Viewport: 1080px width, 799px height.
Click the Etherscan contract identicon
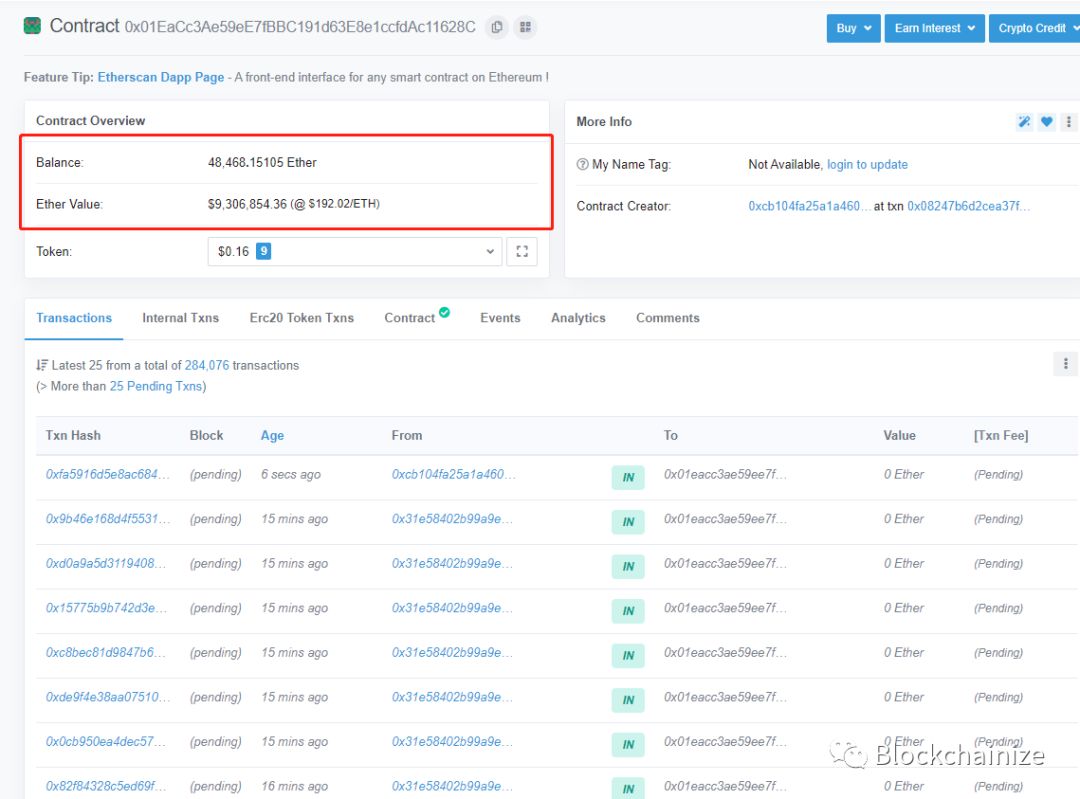[32, 26]
